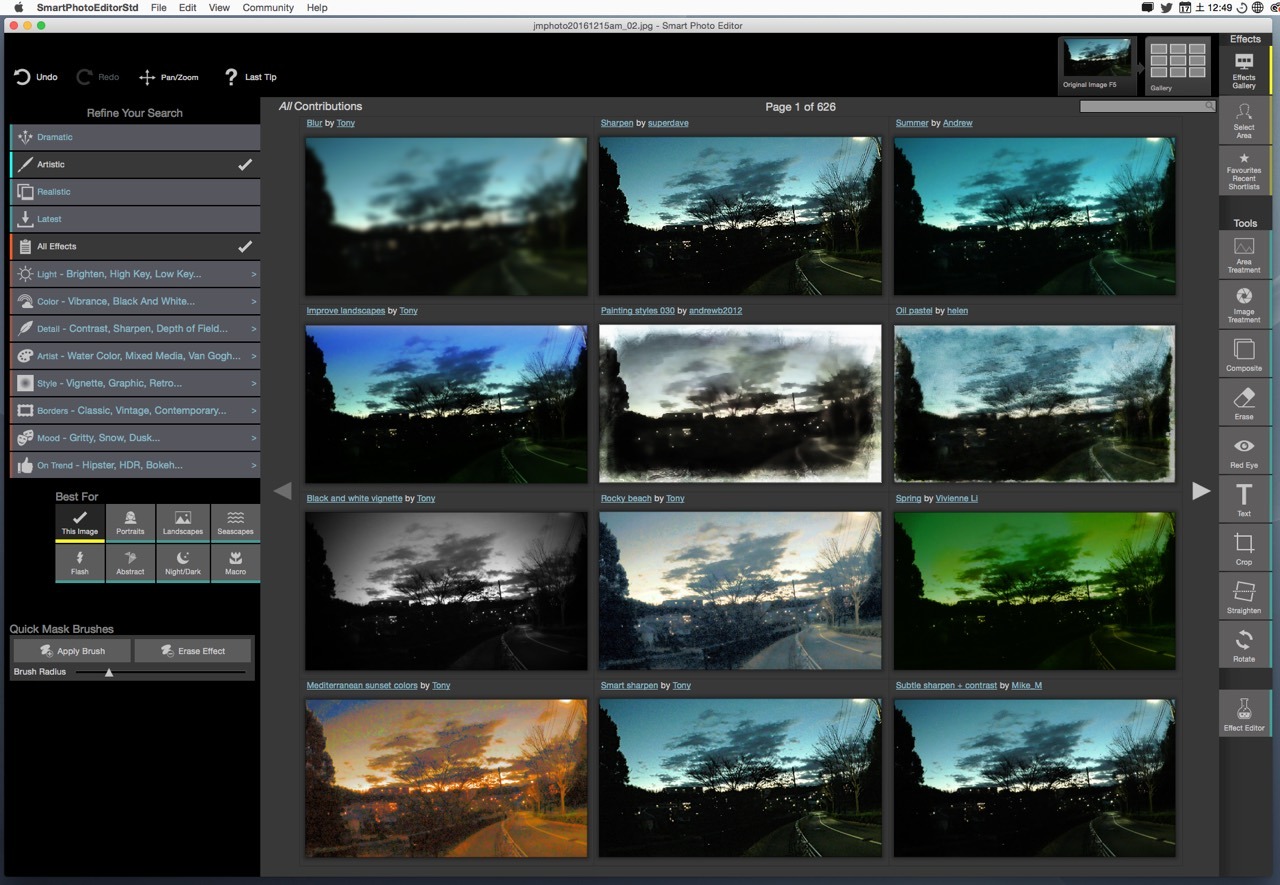The height and width of the screenshot is (885, 1280).
Task: Expand Mood - Gritty, Snow, Dusk category
Action: 135,437
